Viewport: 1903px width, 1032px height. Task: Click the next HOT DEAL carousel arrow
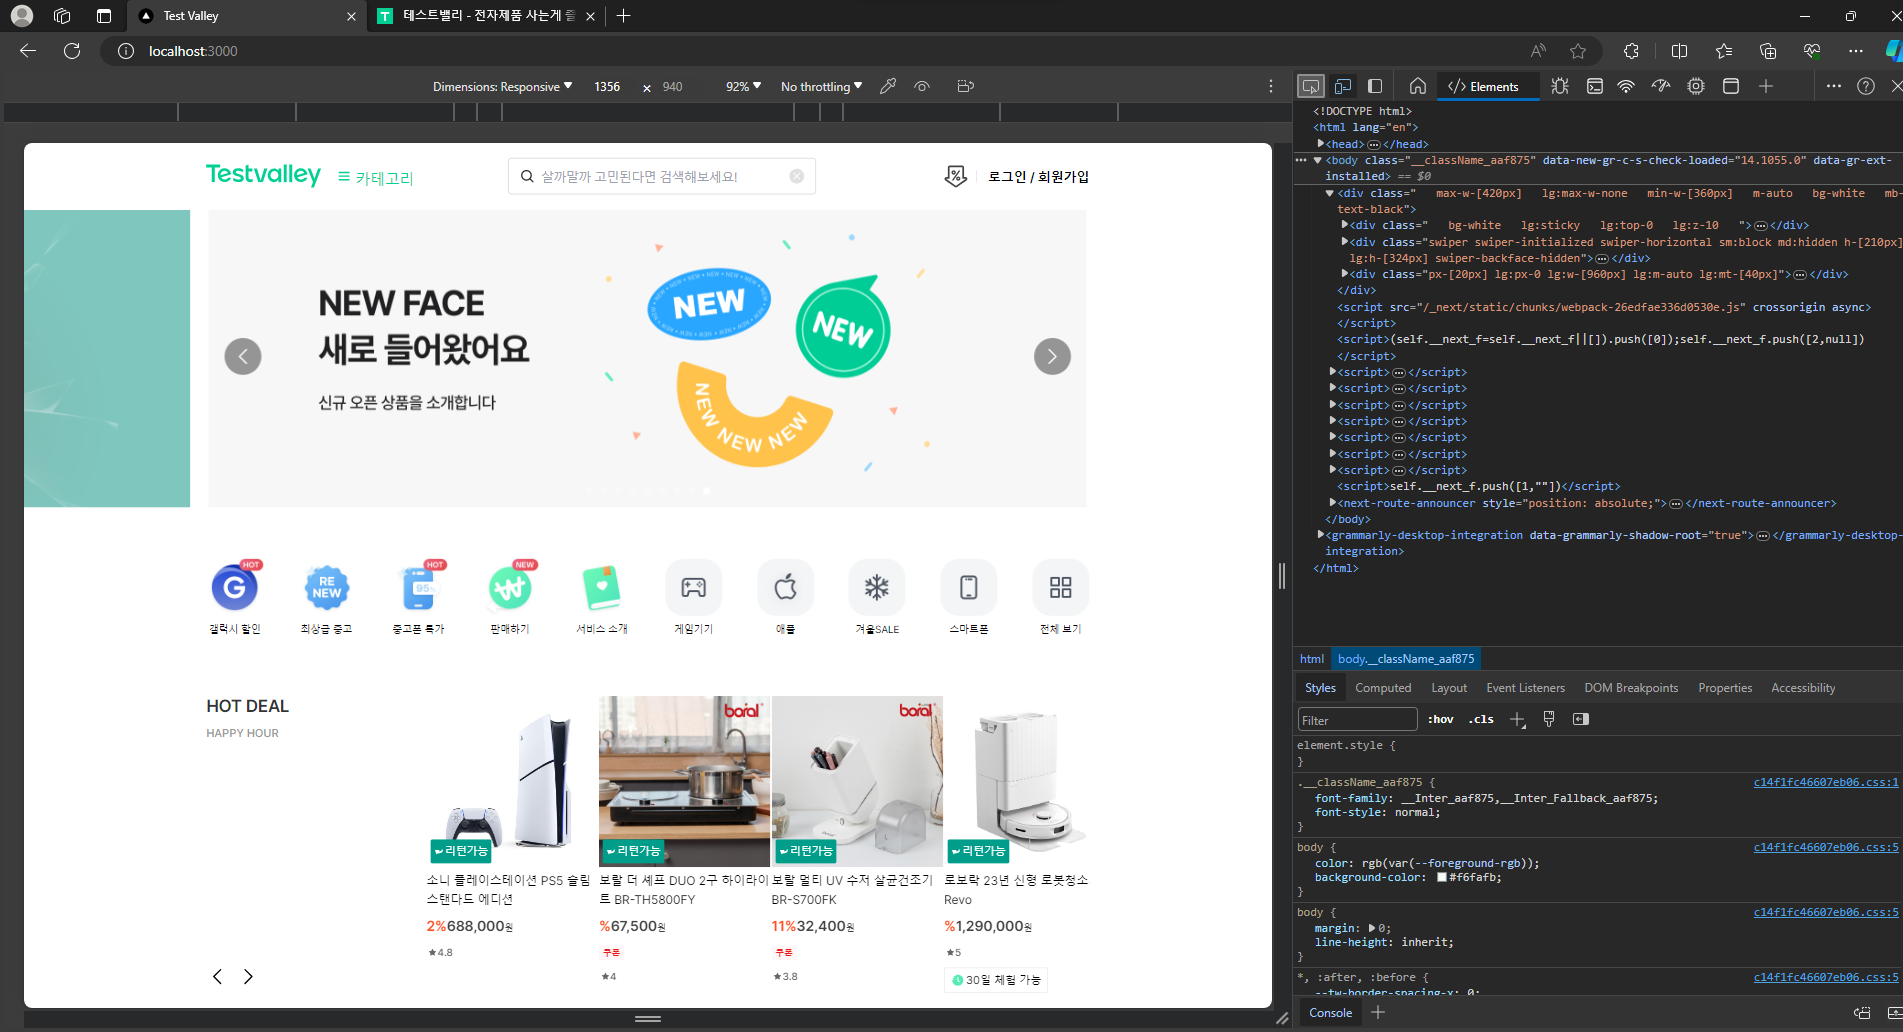(x=248, y=977)
